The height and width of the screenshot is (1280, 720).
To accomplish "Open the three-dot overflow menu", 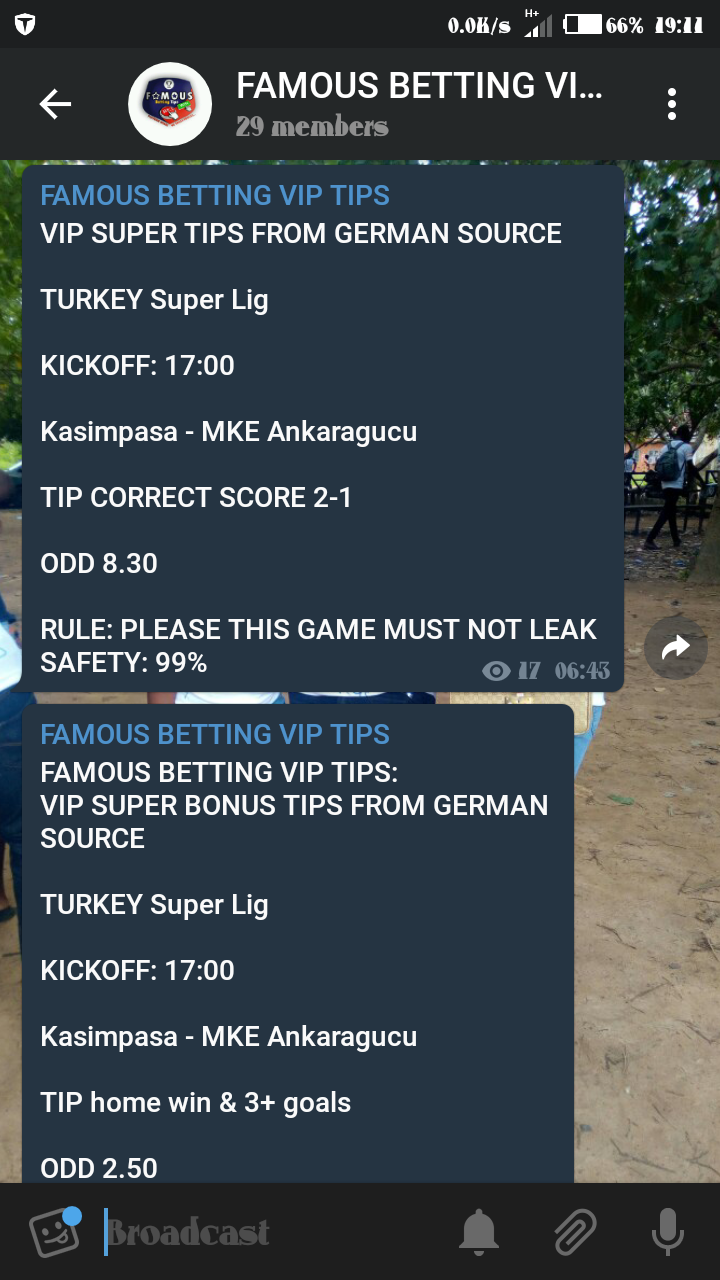I will click(x=672, y=104).
